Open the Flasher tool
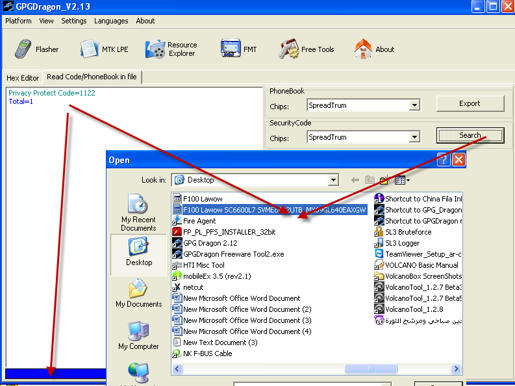The height and width of the screenshot is (386, 515). 37,49
